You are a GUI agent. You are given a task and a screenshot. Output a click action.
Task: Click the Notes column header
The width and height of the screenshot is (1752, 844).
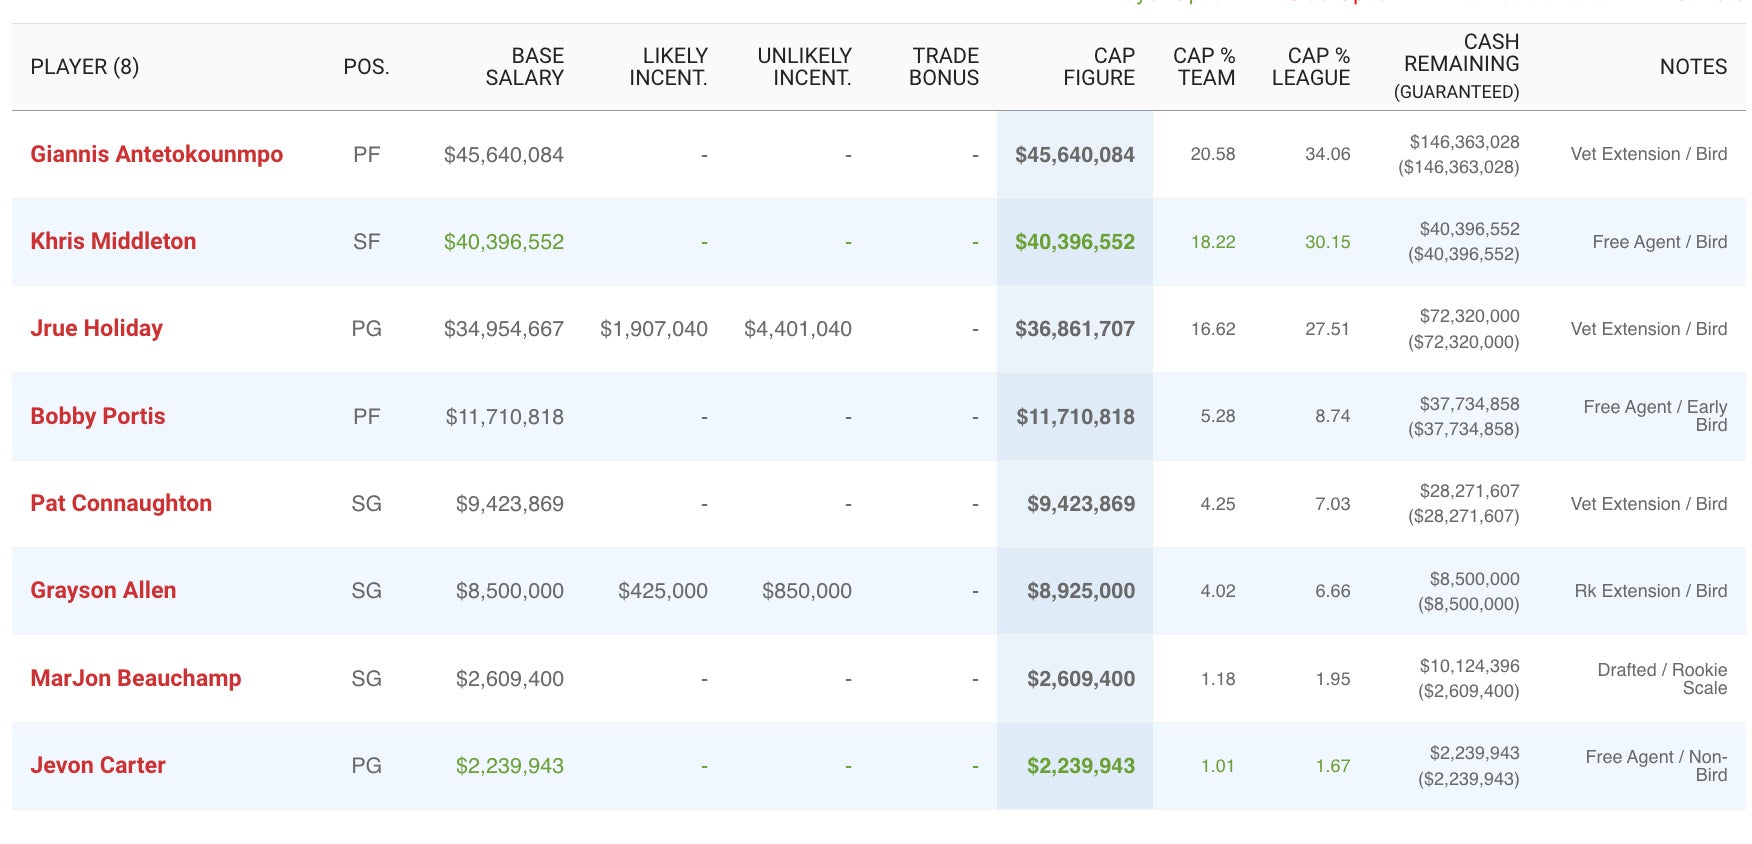1693,67
